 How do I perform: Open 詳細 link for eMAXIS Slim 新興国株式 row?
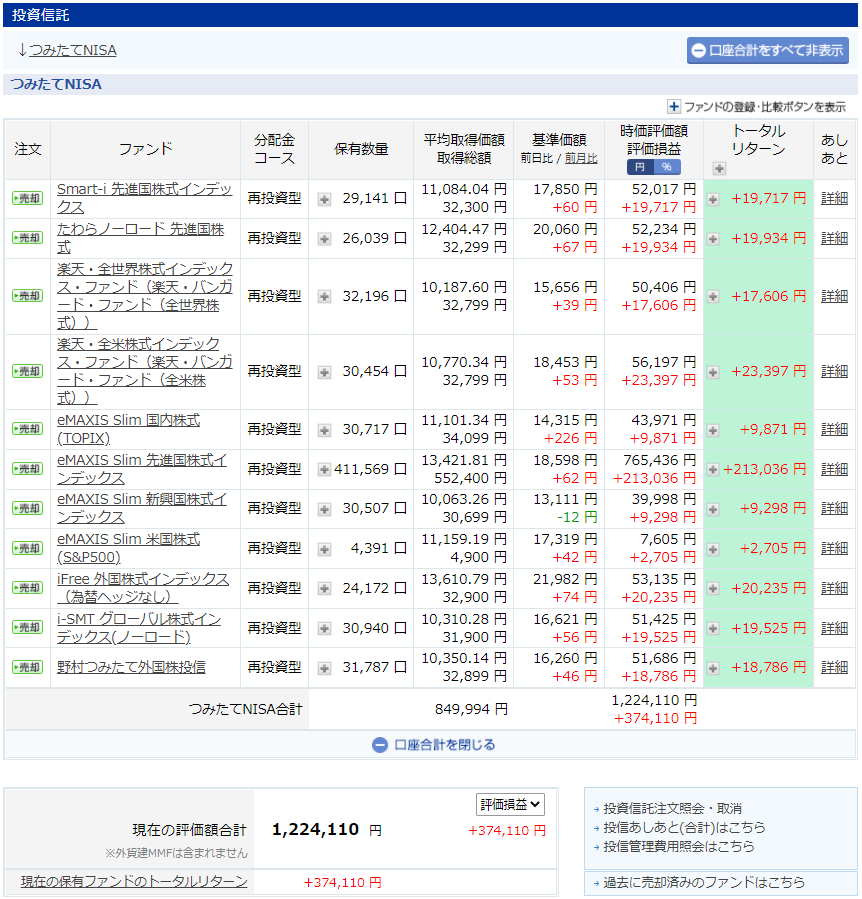(834, 509)
